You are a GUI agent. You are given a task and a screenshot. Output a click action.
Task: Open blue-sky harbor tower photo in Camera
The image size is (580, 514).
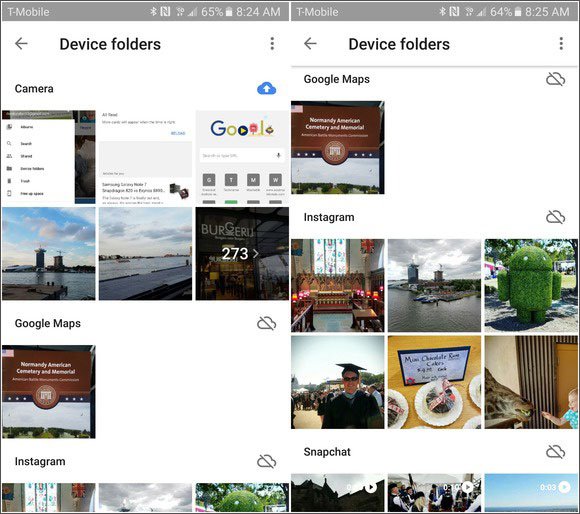(x=48, y=254)
